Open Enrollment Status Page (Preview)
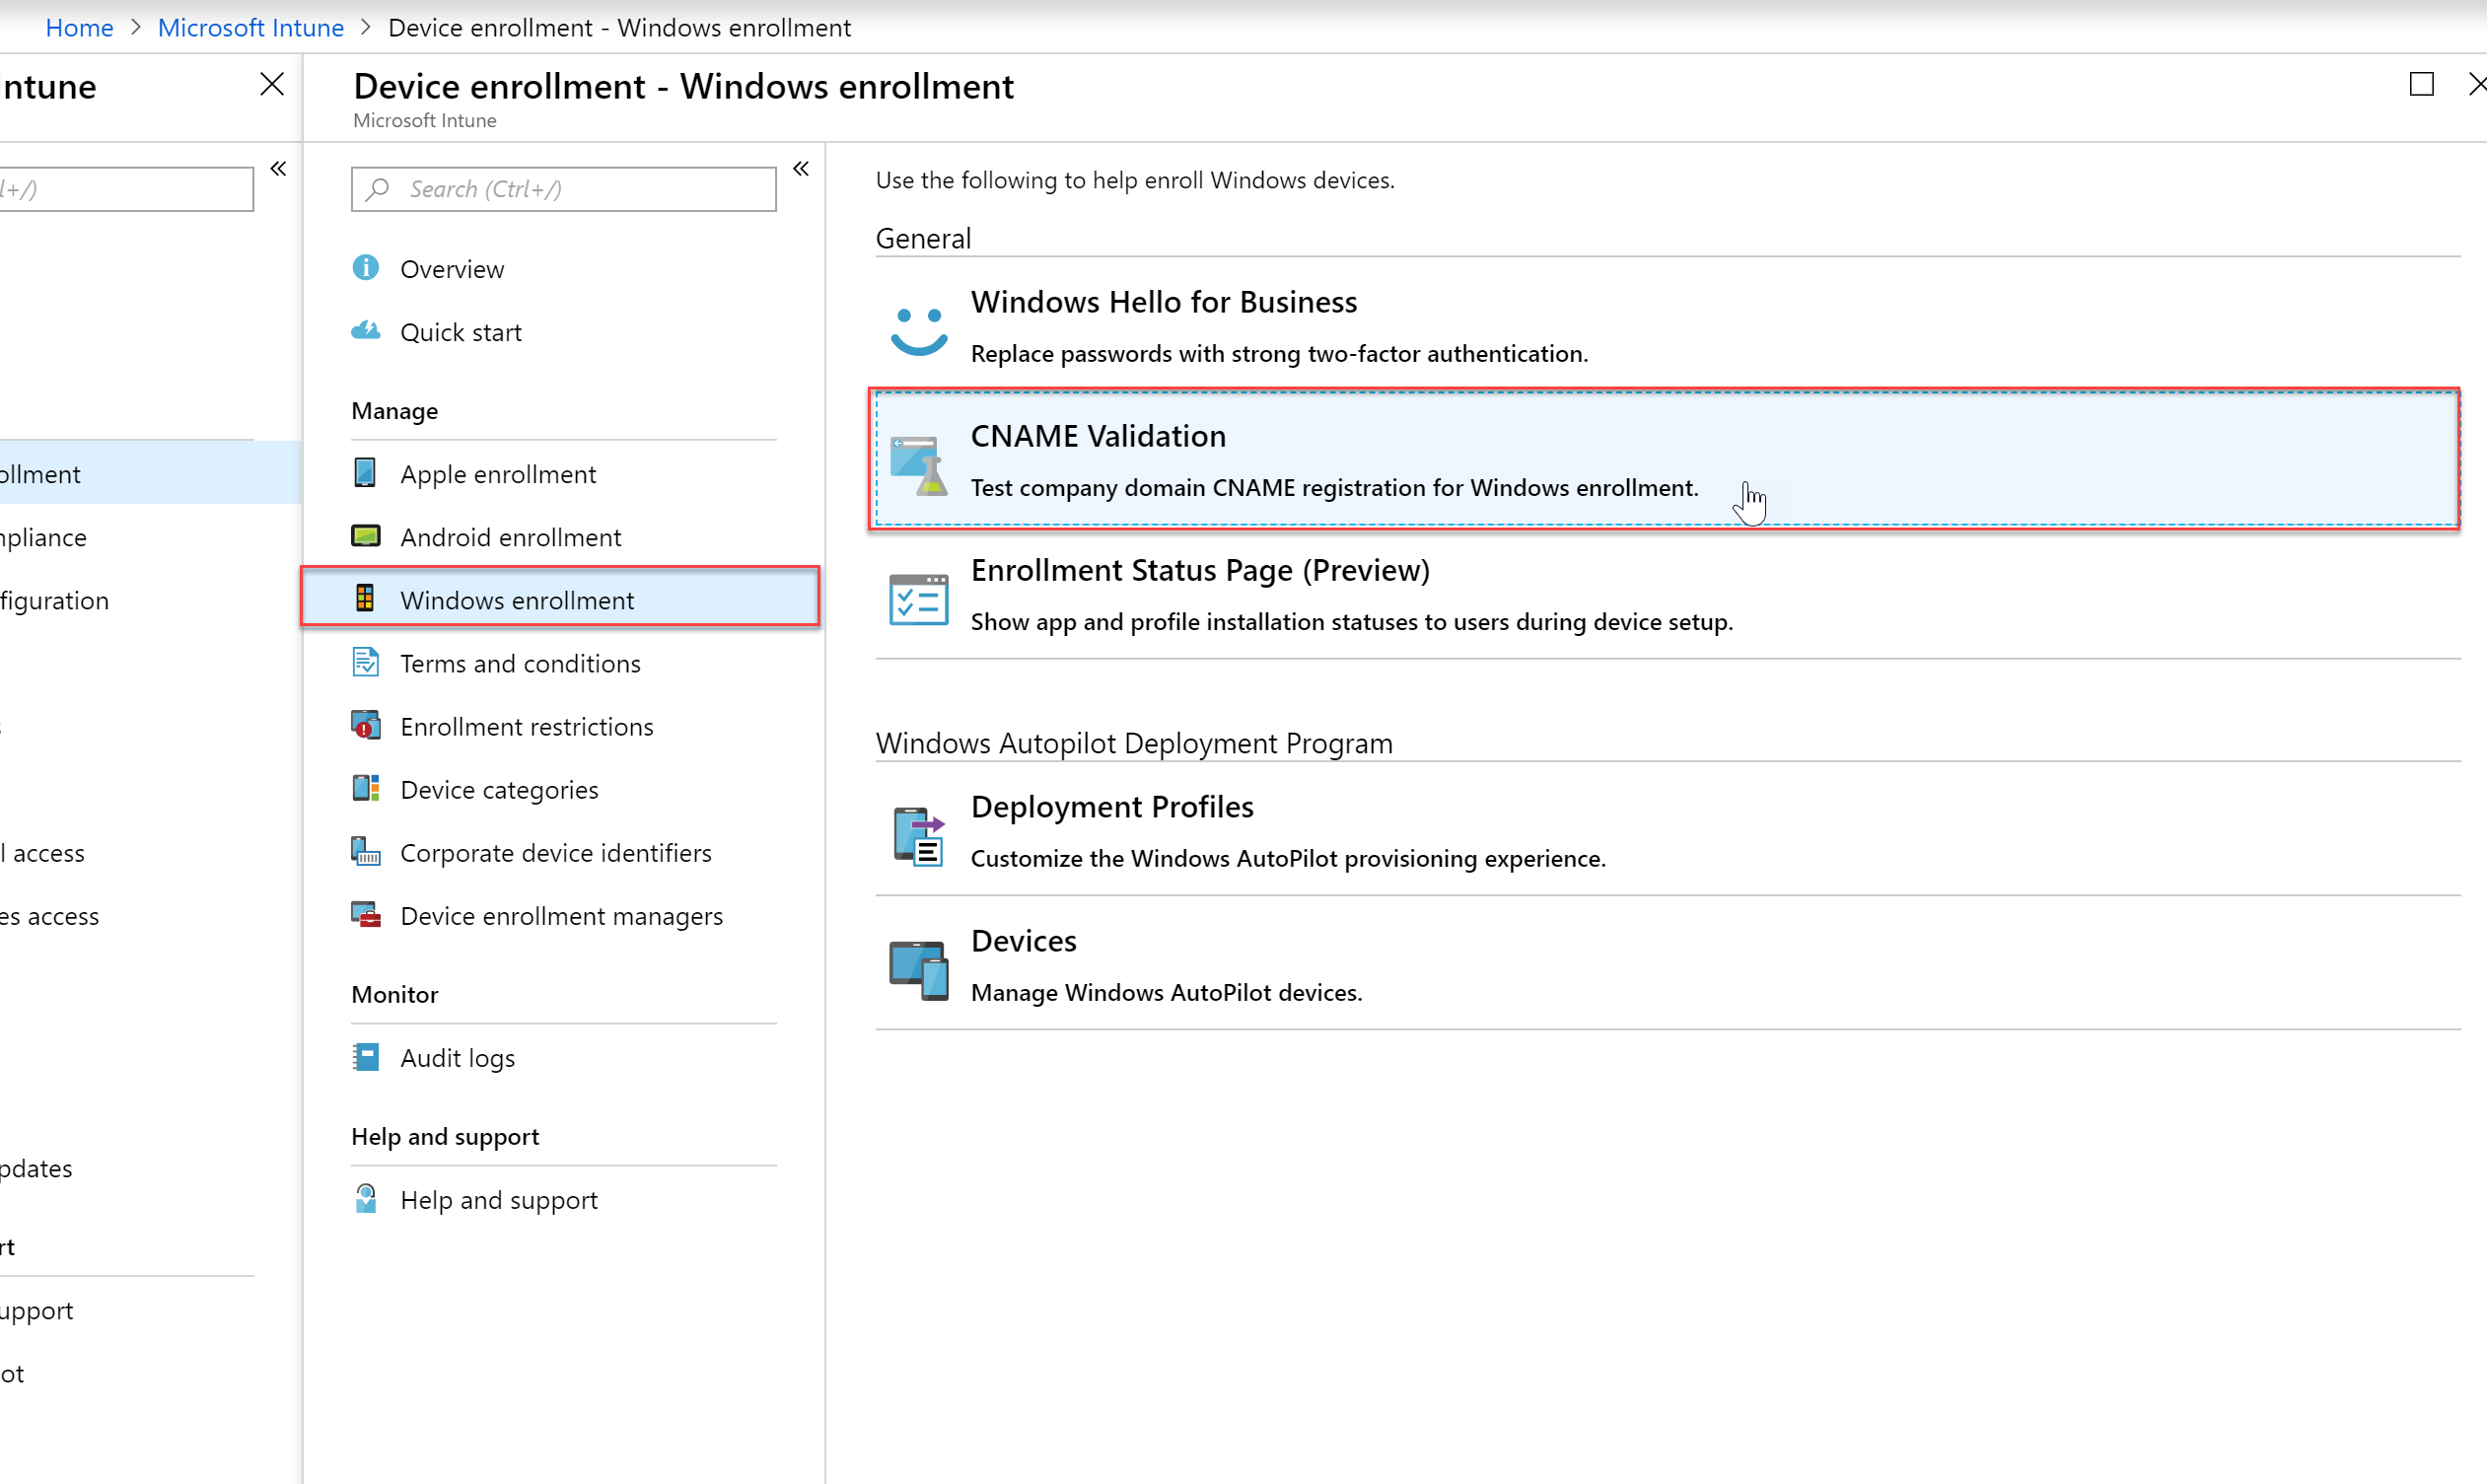Viewport: 2487px width, 1484px height. pos(1667,594)
